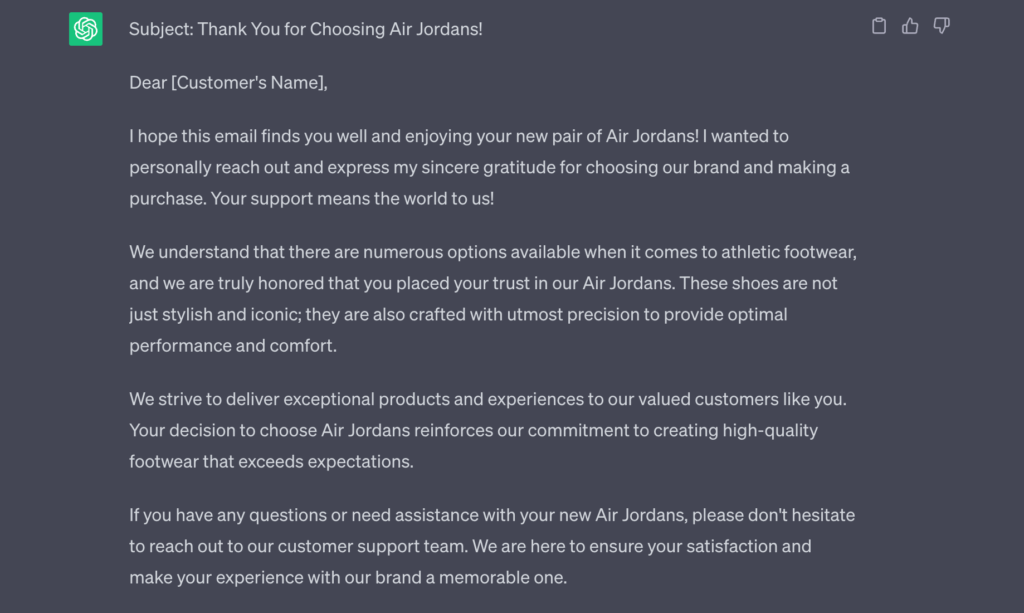The width and height of the screenshot is (1024, 613).
Task: Click the closing paragraph about customer support
Action: coord(490,546)
